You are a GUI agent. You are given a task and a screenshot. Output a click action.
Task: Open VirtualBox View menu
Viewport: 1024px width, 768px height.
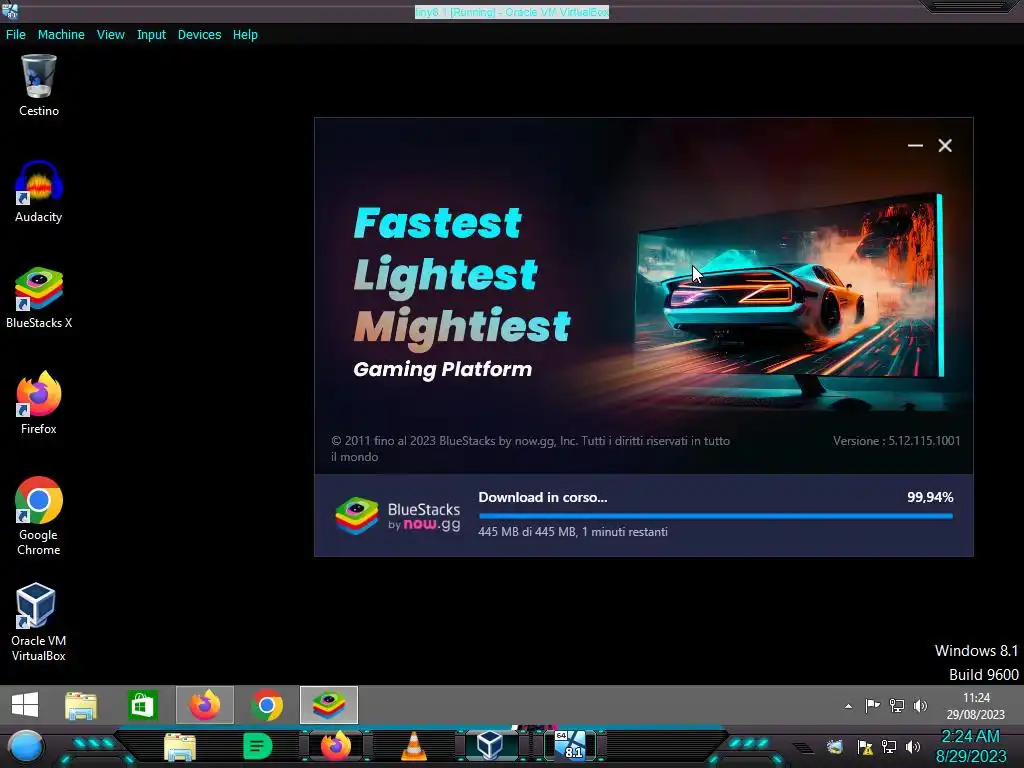coord(110,35)
